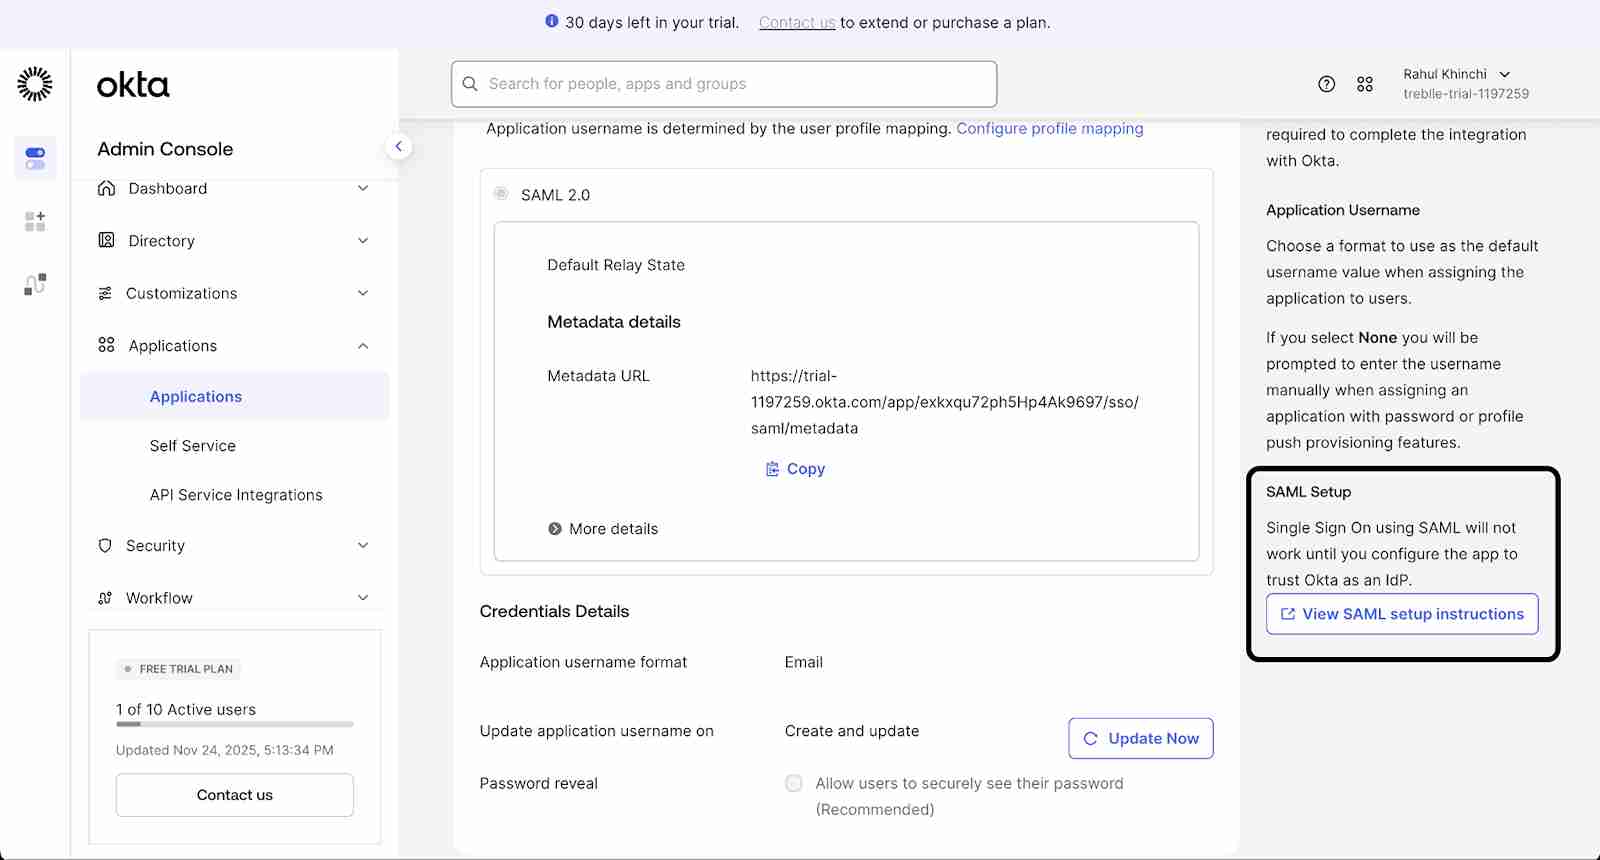Click the Dashboard home icon

(106, 188)
